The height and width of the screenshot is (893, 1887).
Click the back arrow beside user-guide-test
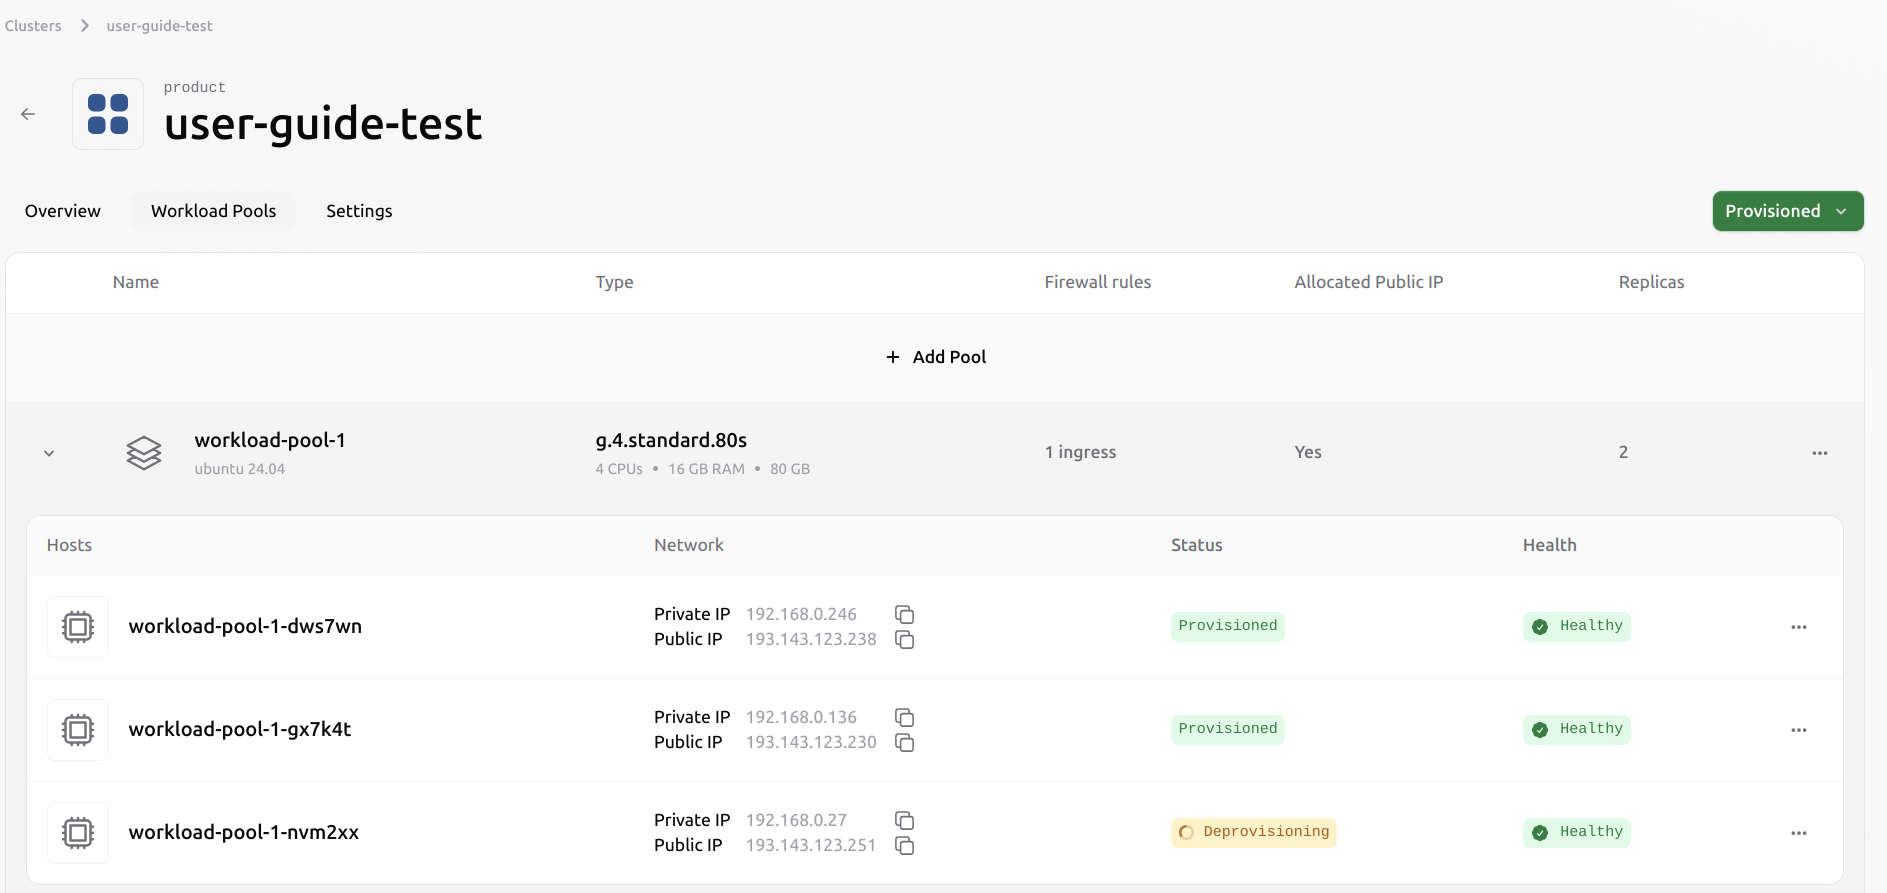point(28,114)
